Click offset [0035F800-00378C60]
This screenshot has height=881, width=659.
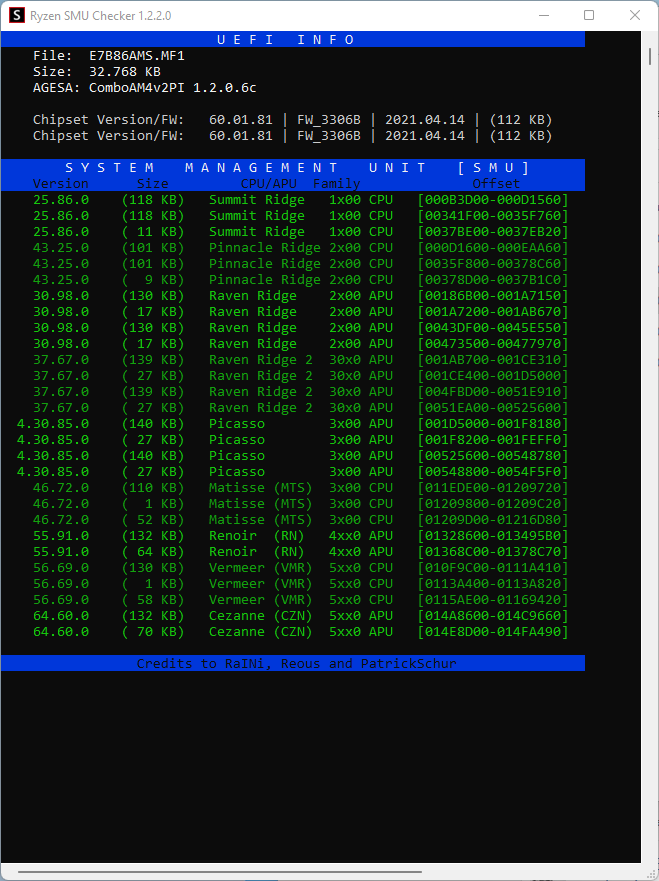pyautogui.click(x=493, y=264)
